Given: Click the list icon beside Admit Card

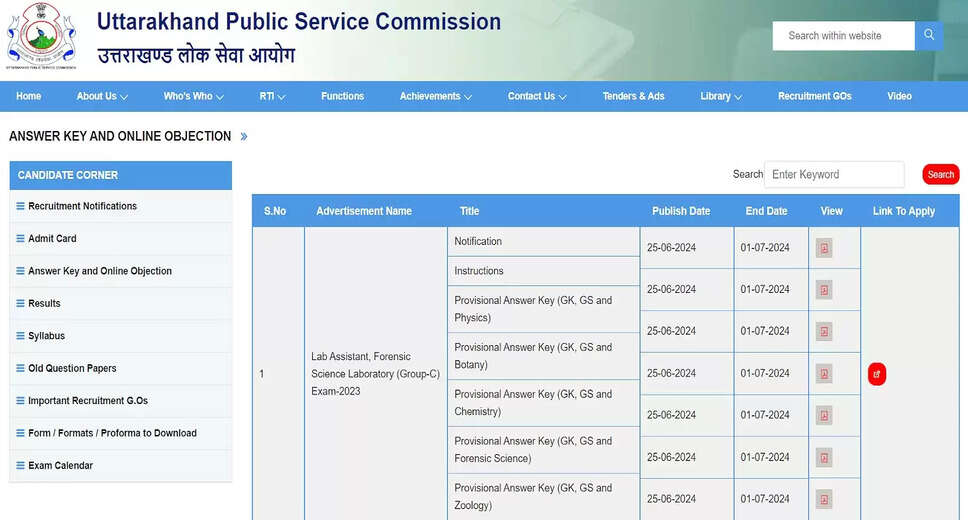Looking at the screenshot, I should (x=20, y=238).
